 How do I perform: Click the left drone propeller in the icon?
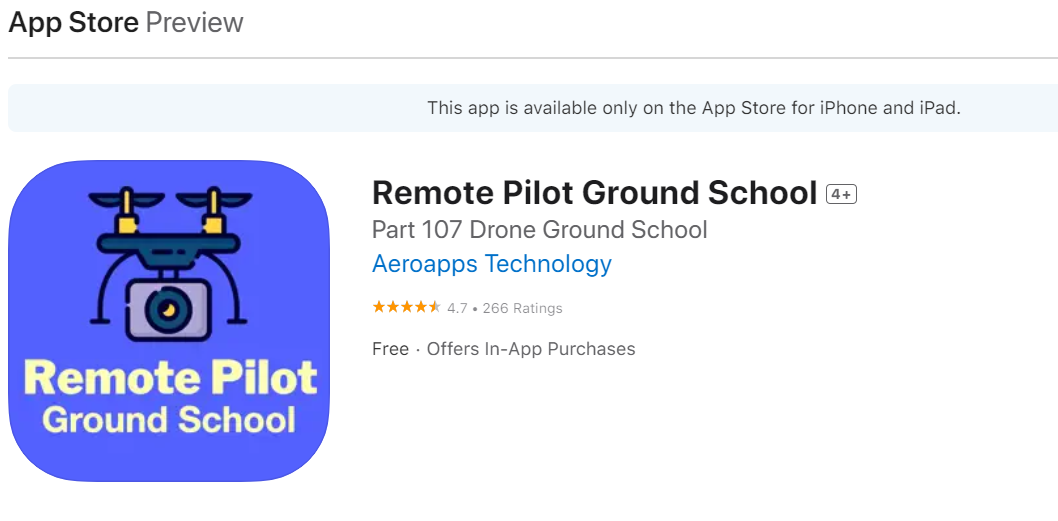click(x=127, y=198)
